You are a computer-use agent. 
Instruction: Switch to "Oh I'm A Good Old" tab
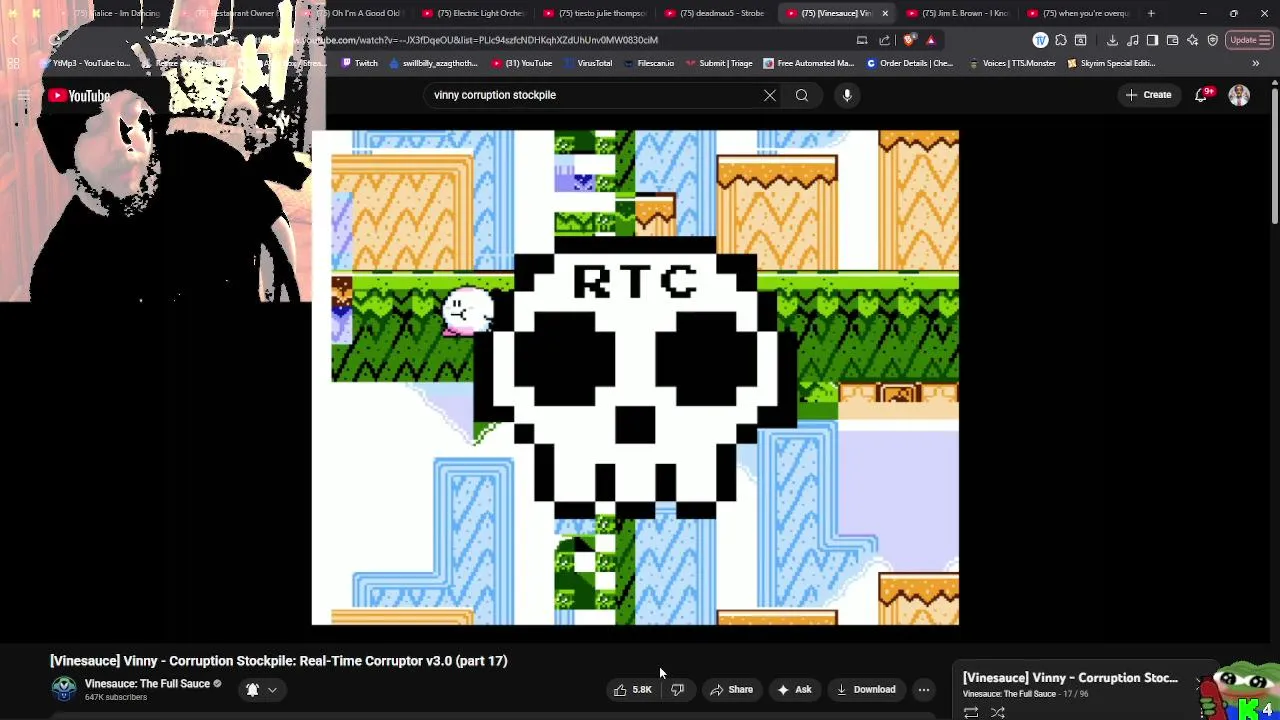(356, 13)
